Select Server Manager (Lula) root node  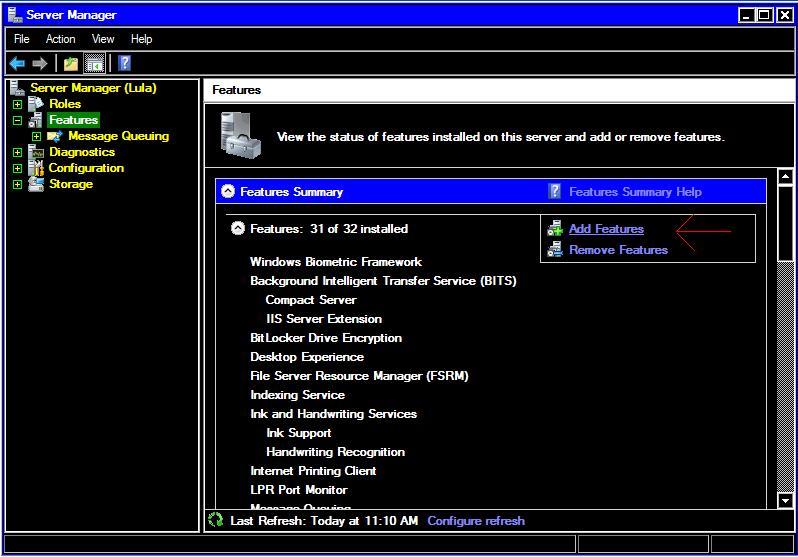93,88
